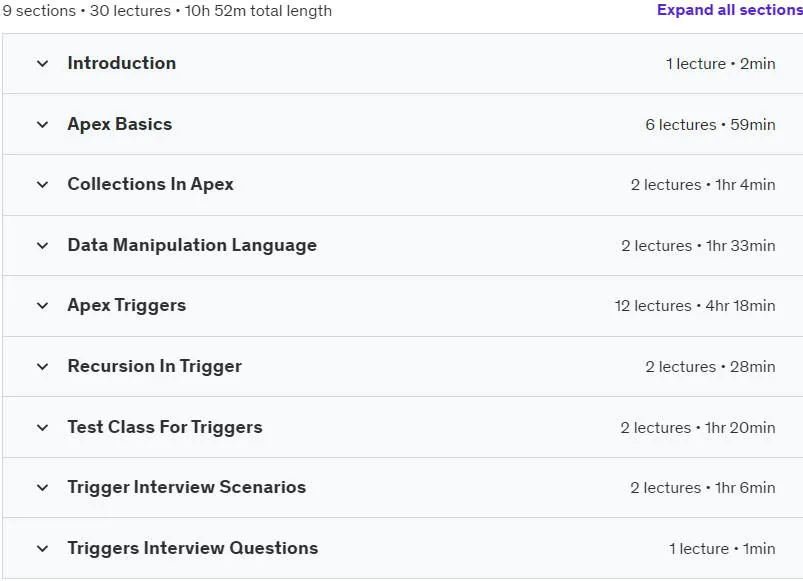Expand the Apex Triggers chevron
The image size is (803, 581).
click(43, 306)
